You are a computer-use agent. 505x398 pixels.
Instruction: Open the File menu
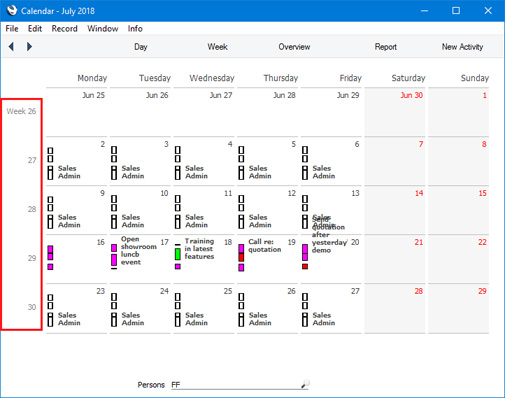[x=12, y=29]
